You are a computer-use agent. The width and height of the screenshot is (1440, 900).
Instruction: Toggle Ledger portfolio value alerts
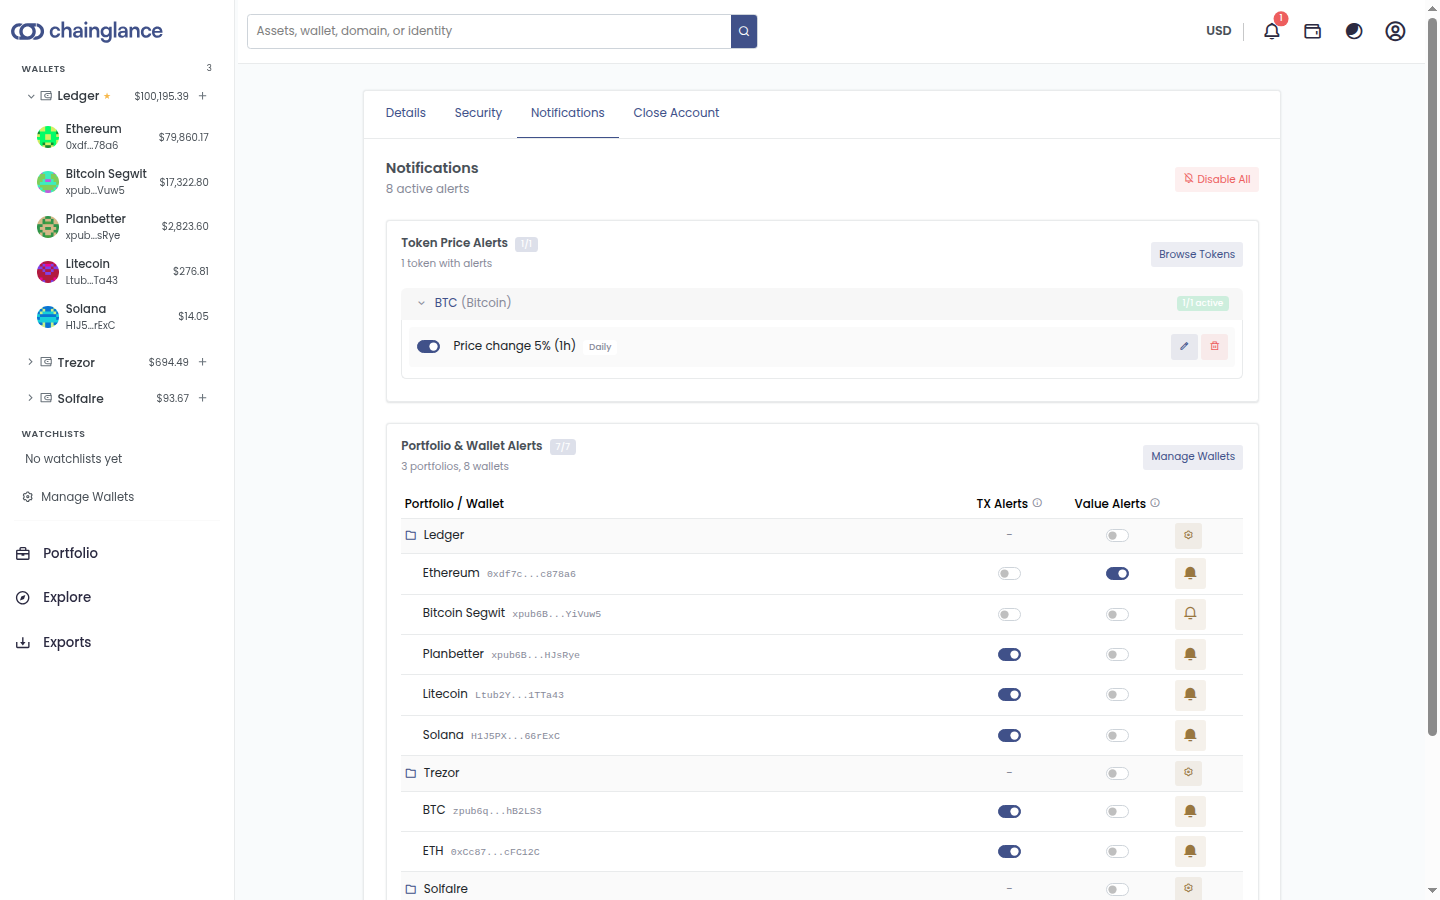1117,536
